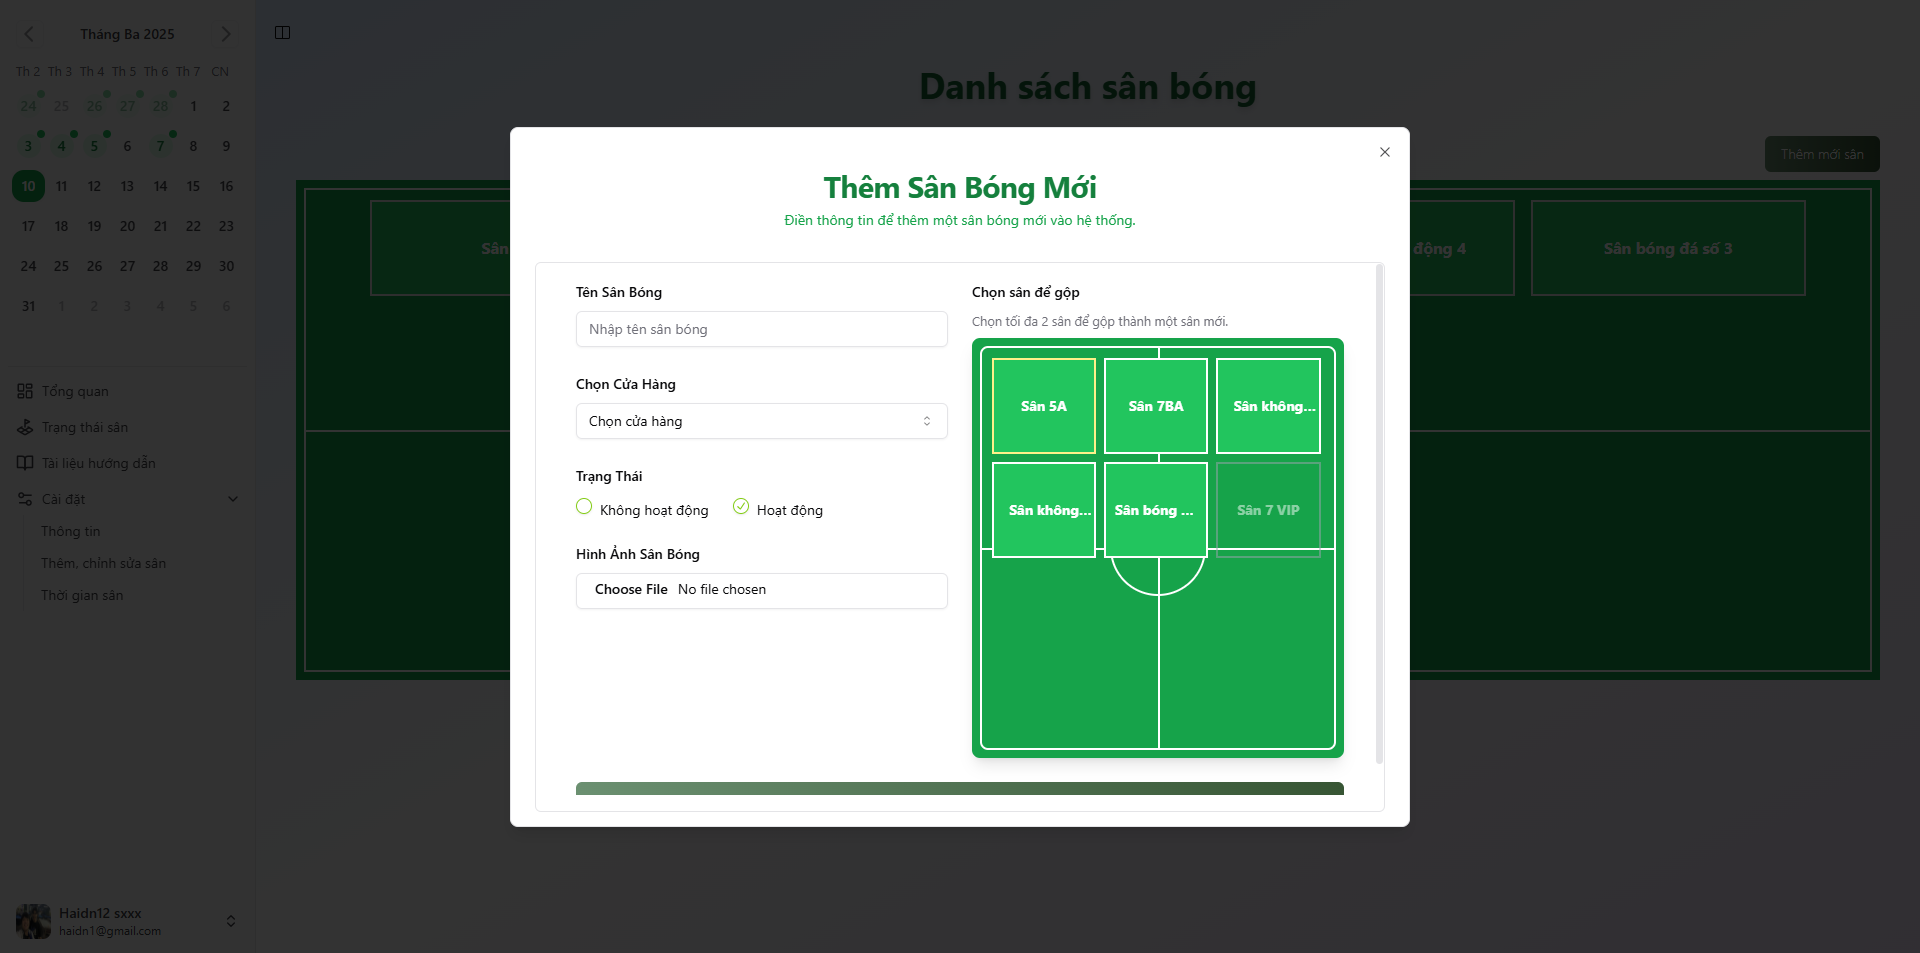Screen dimensions: 1920x953
Task: Go to next month in calendar
Action: (x=226, y=34)
